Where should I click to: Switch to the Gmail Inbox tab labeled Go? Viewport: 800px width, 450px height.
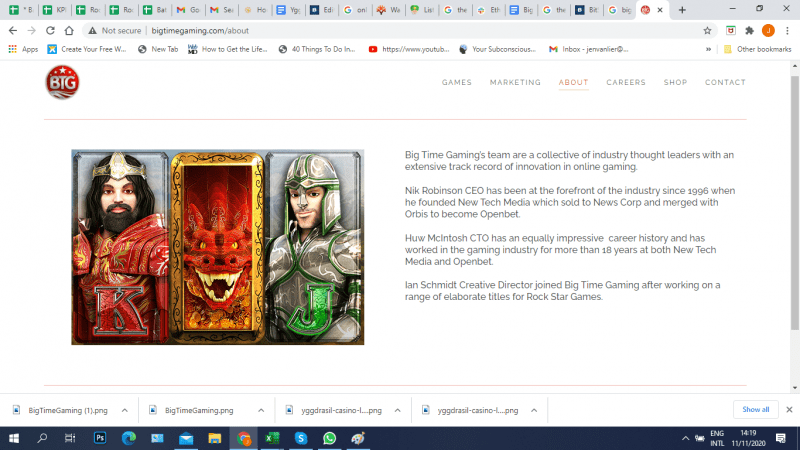[x=188, y=10]
